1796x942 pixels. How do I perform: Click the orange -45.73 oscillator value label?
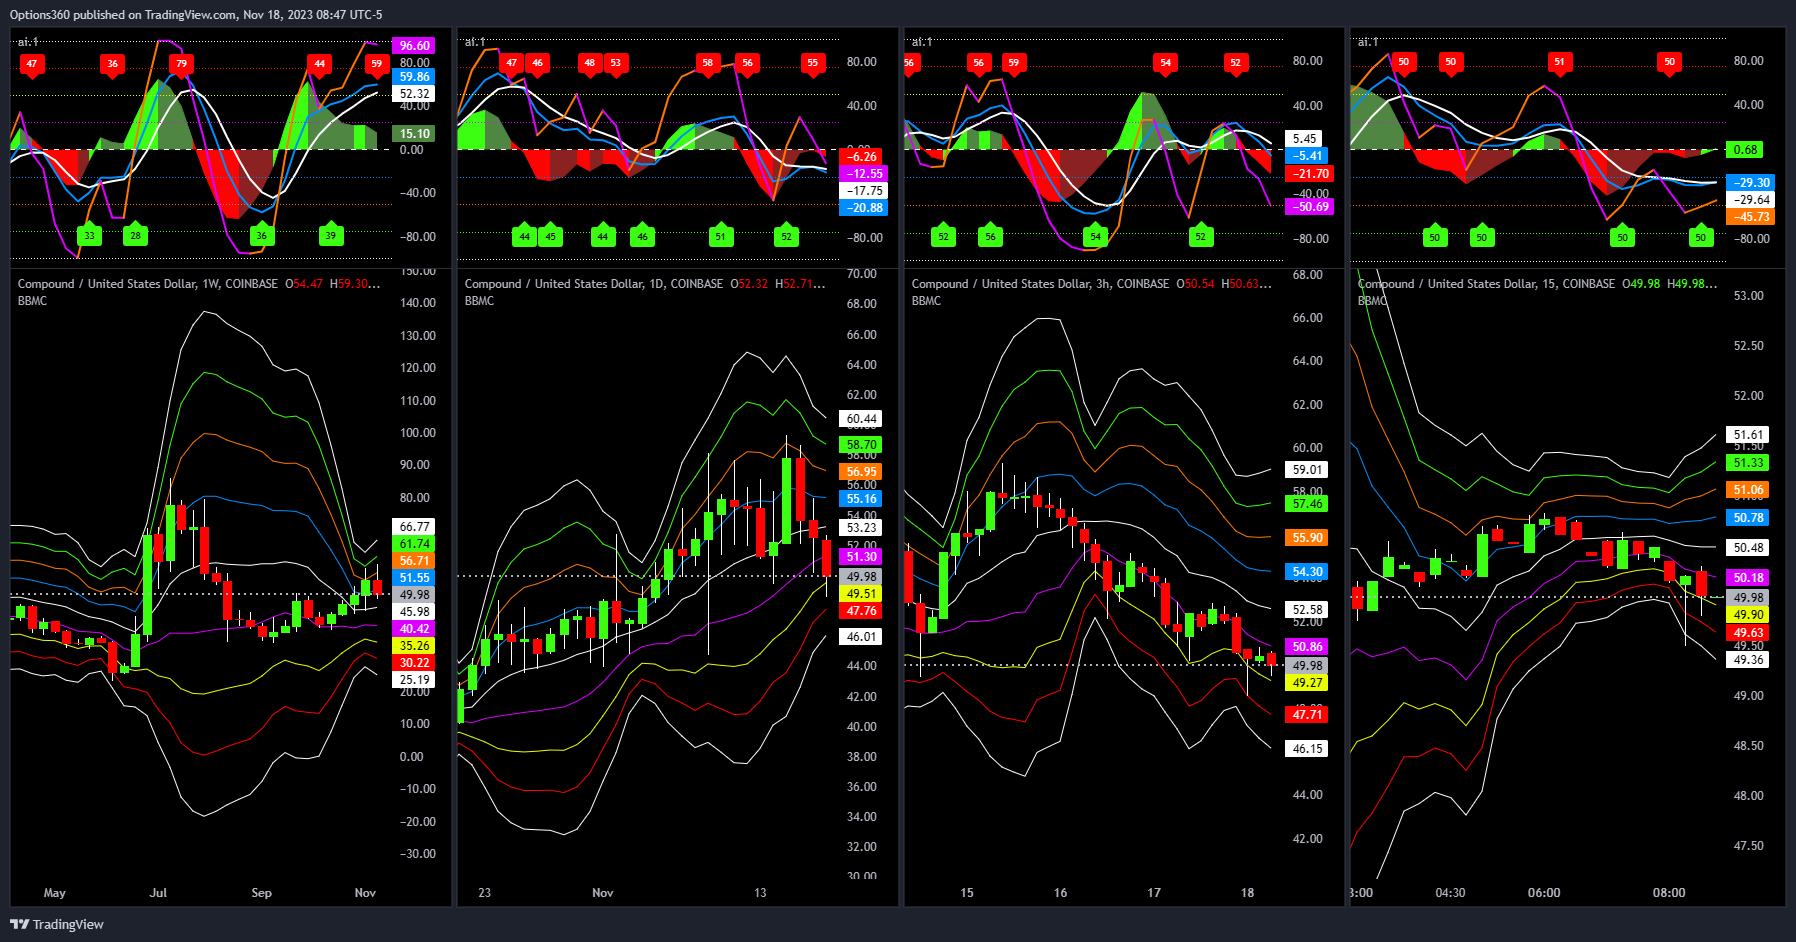1752,217
